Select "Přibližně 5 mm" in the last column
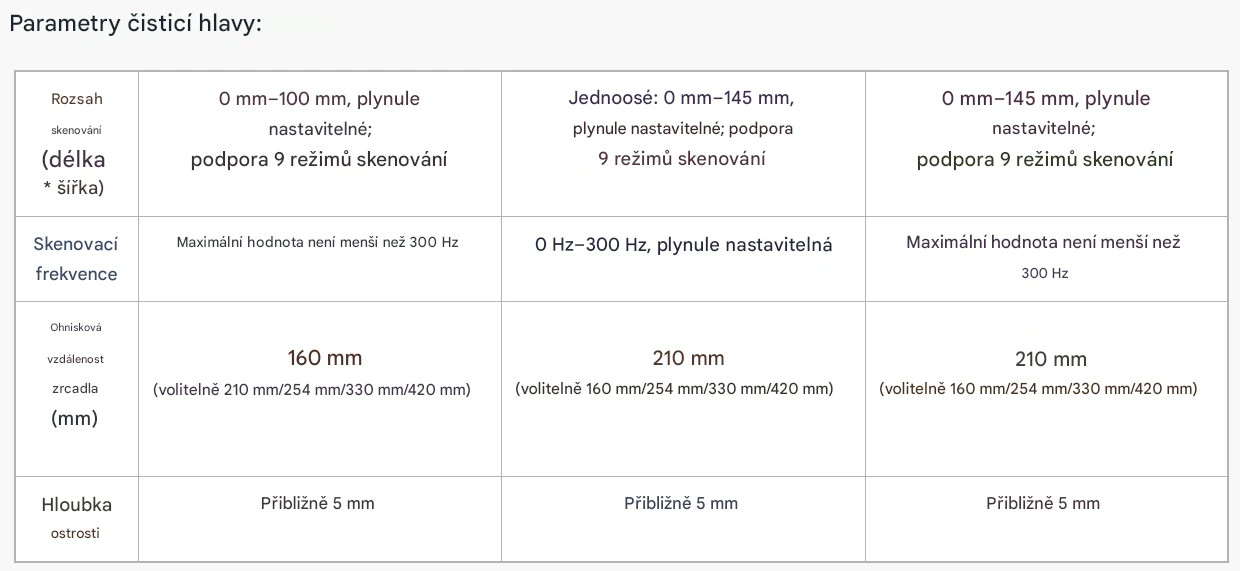This screenshot has height=571, width=1240. [x=1043, y=503]
